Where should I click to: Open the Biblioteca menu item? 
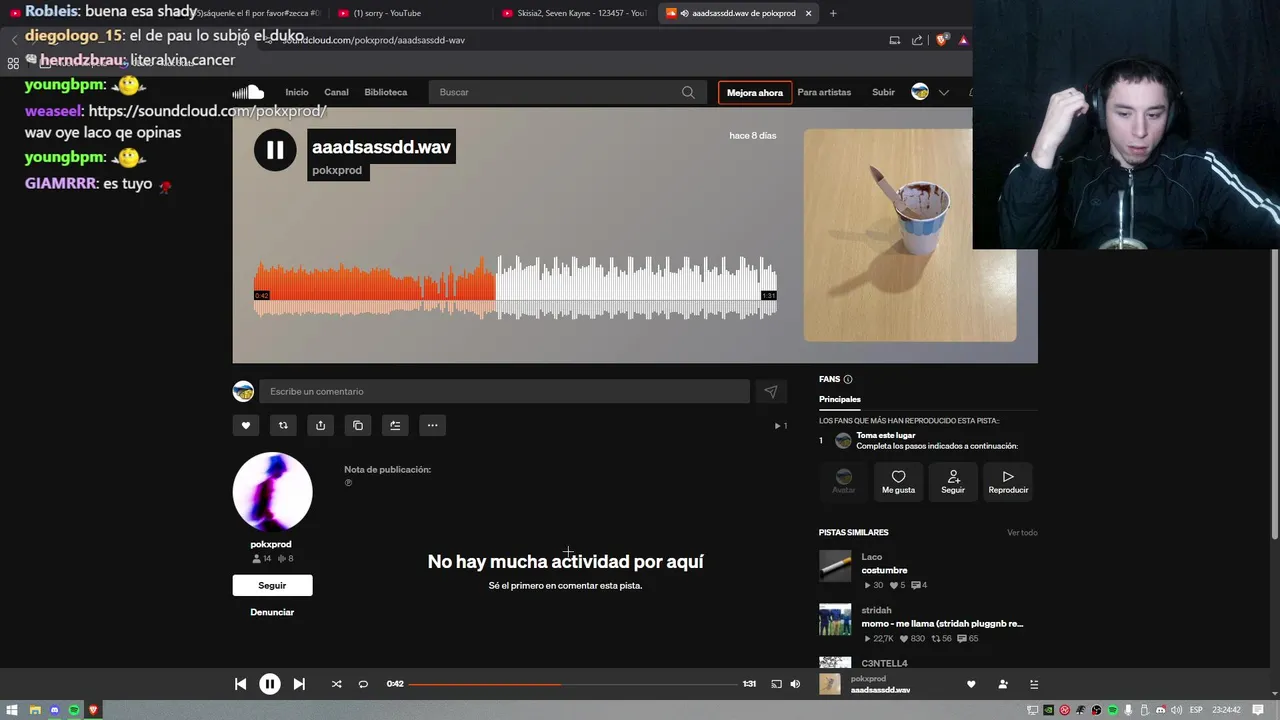(x=385, y=92)
